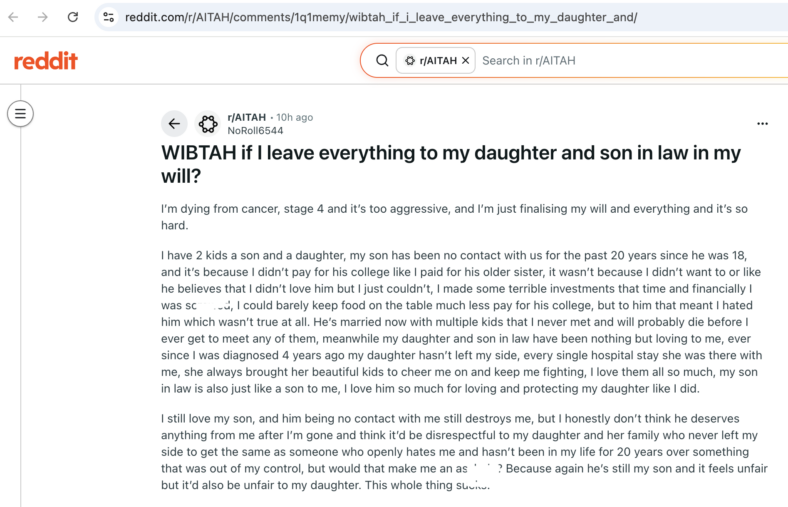Screen dimensions: 788x507
Task: Open the r/AITAH search scope chip
Action: (435, 60)
